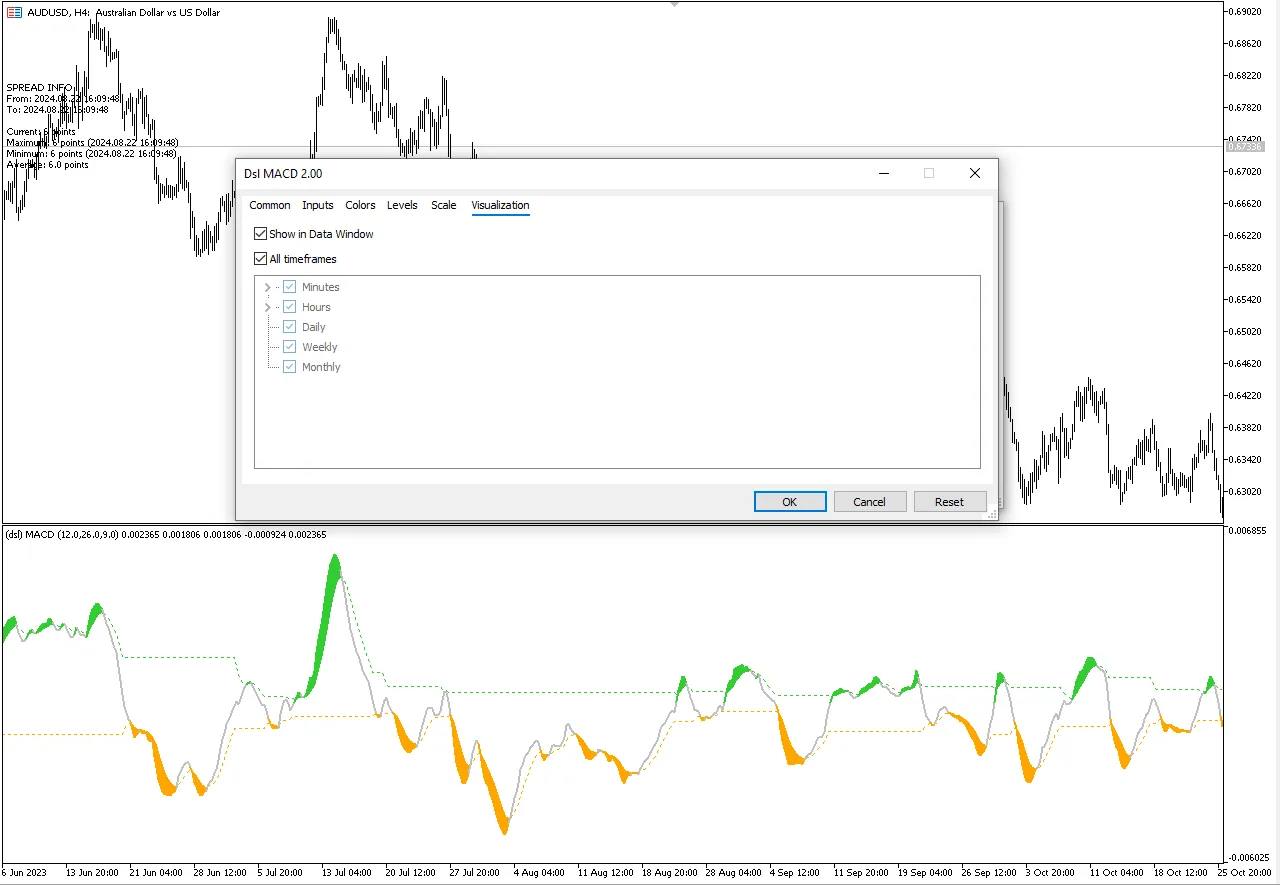Click the AUDUSD chart symbol icon

point(14,13)
